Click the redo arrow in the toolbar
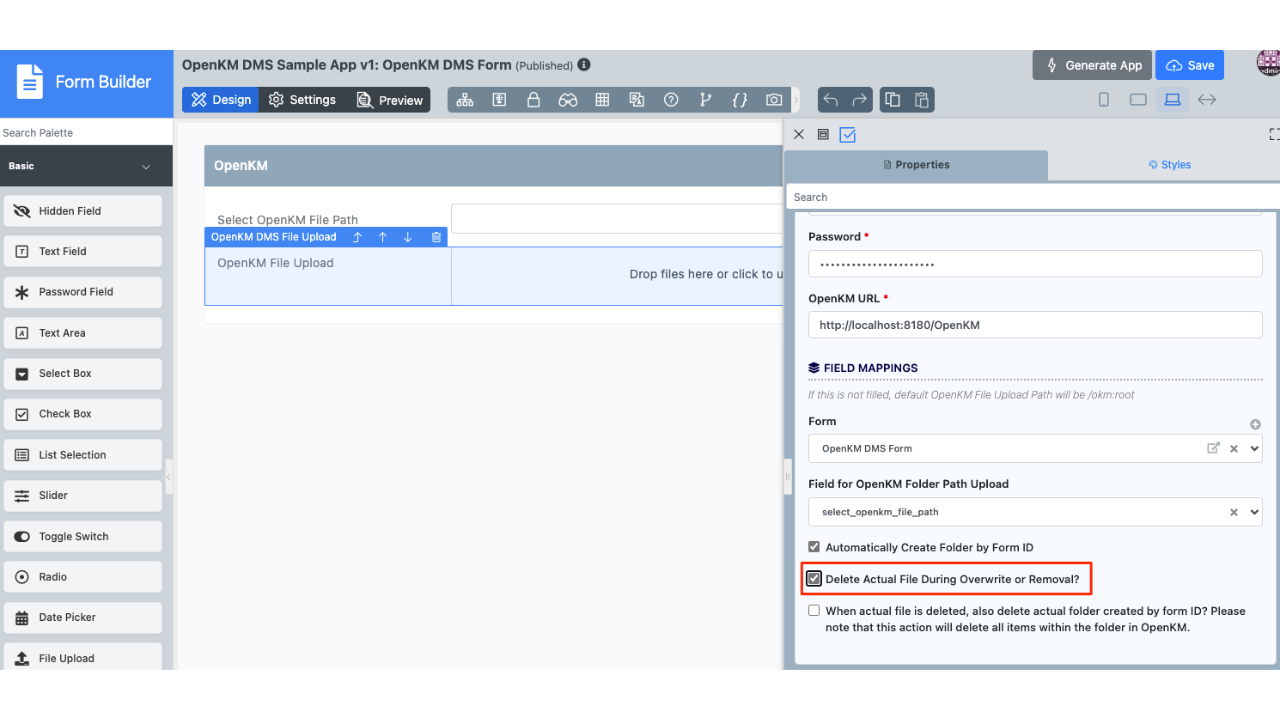The width and height of the screenshot is (1280, 720). (x=860, y=100)
